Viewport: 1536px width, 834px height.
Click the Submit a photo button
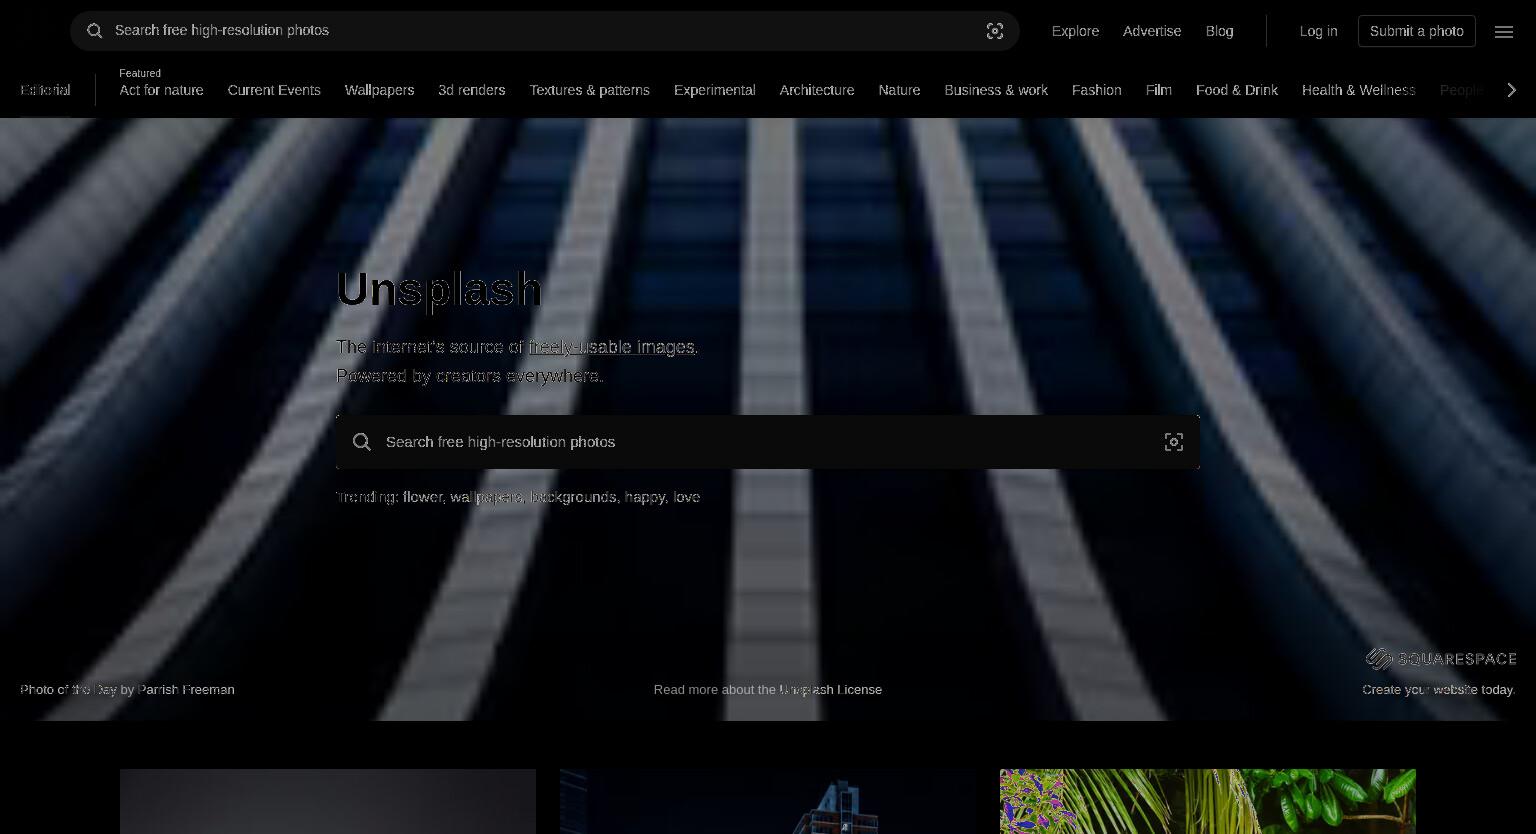pyautogui.click(x=1417, y=31)
